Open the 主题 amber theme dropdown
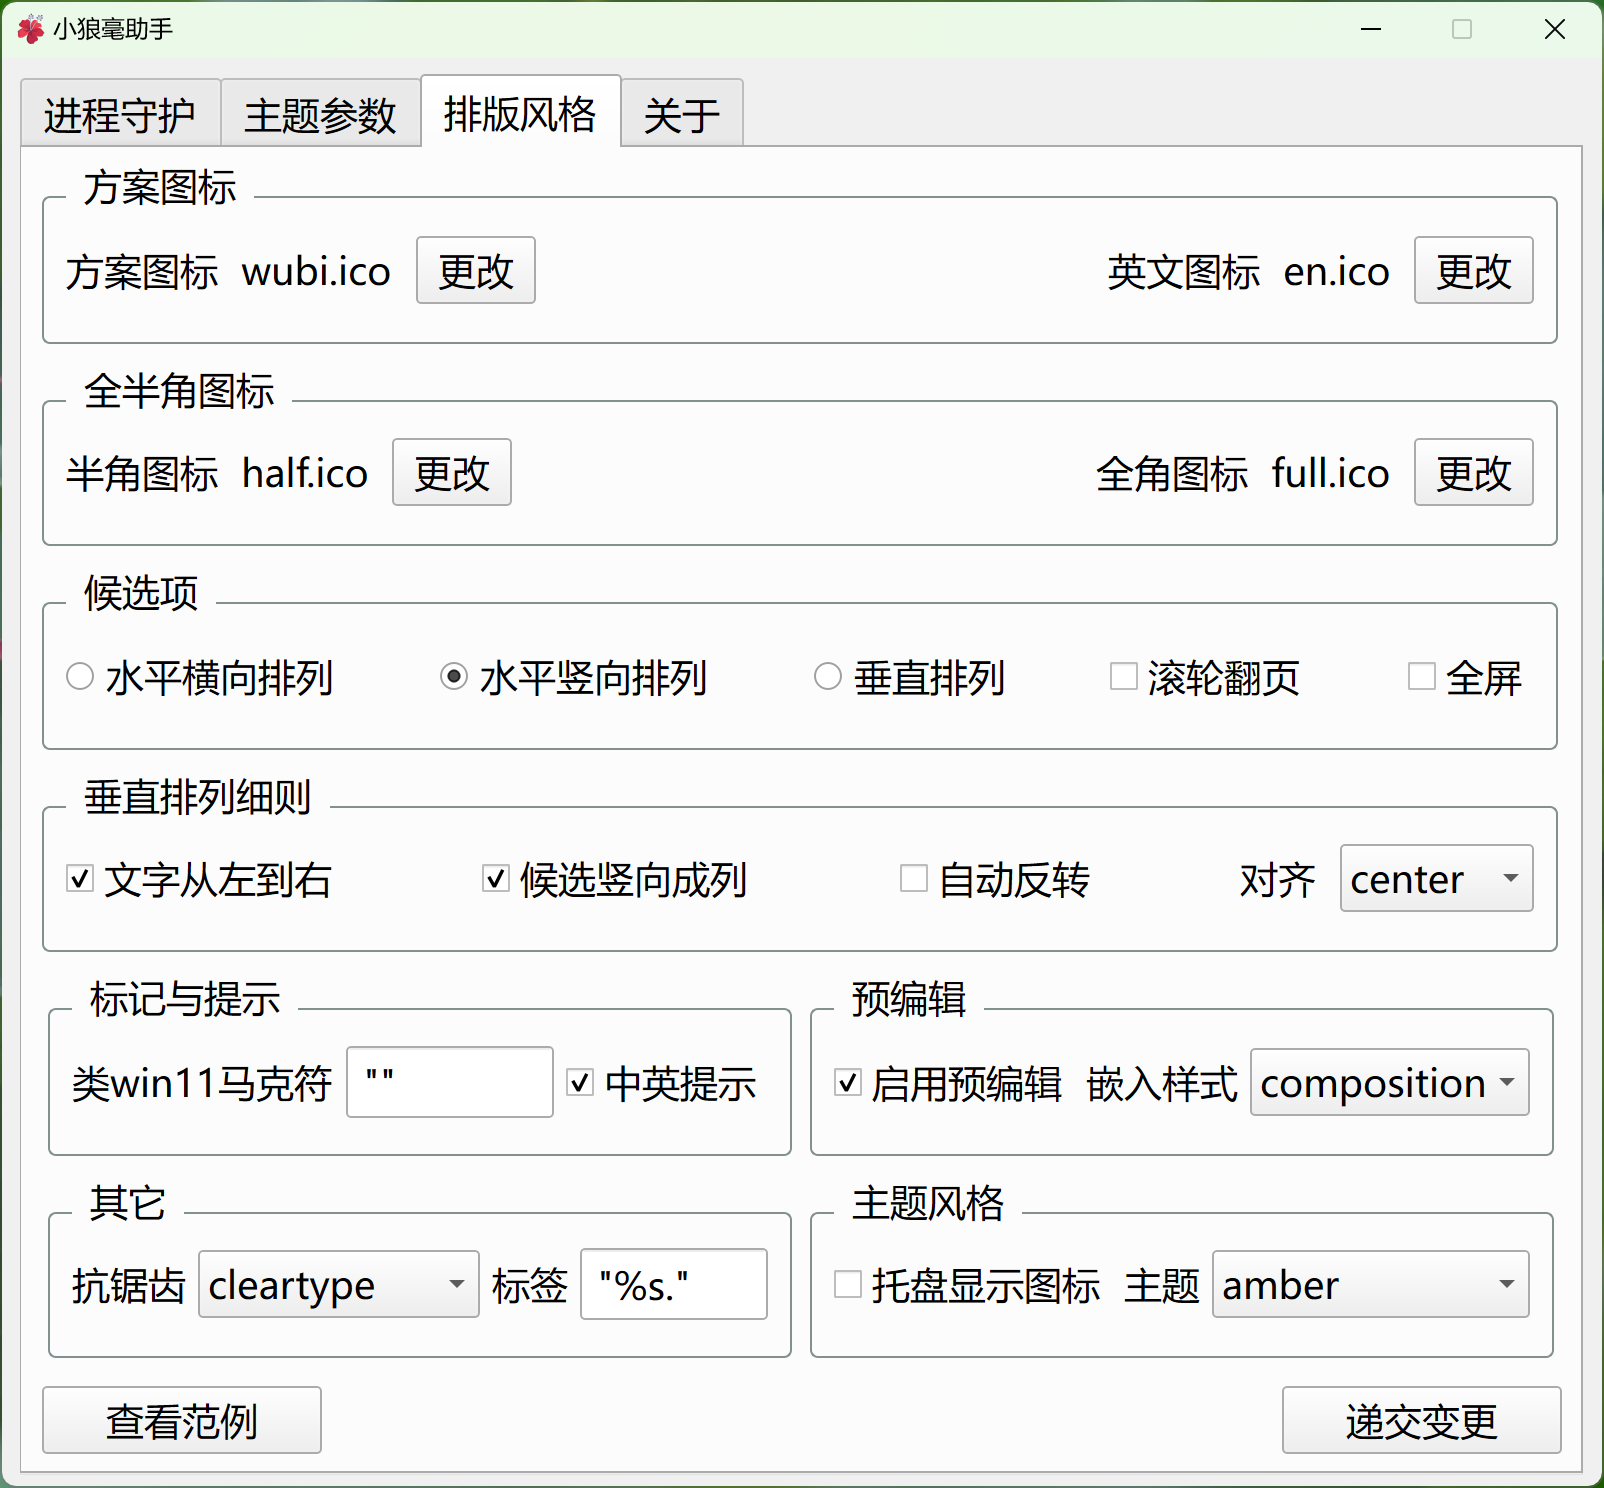The width and height of the screenshot is (1604, 1488). point(1370,1285)
